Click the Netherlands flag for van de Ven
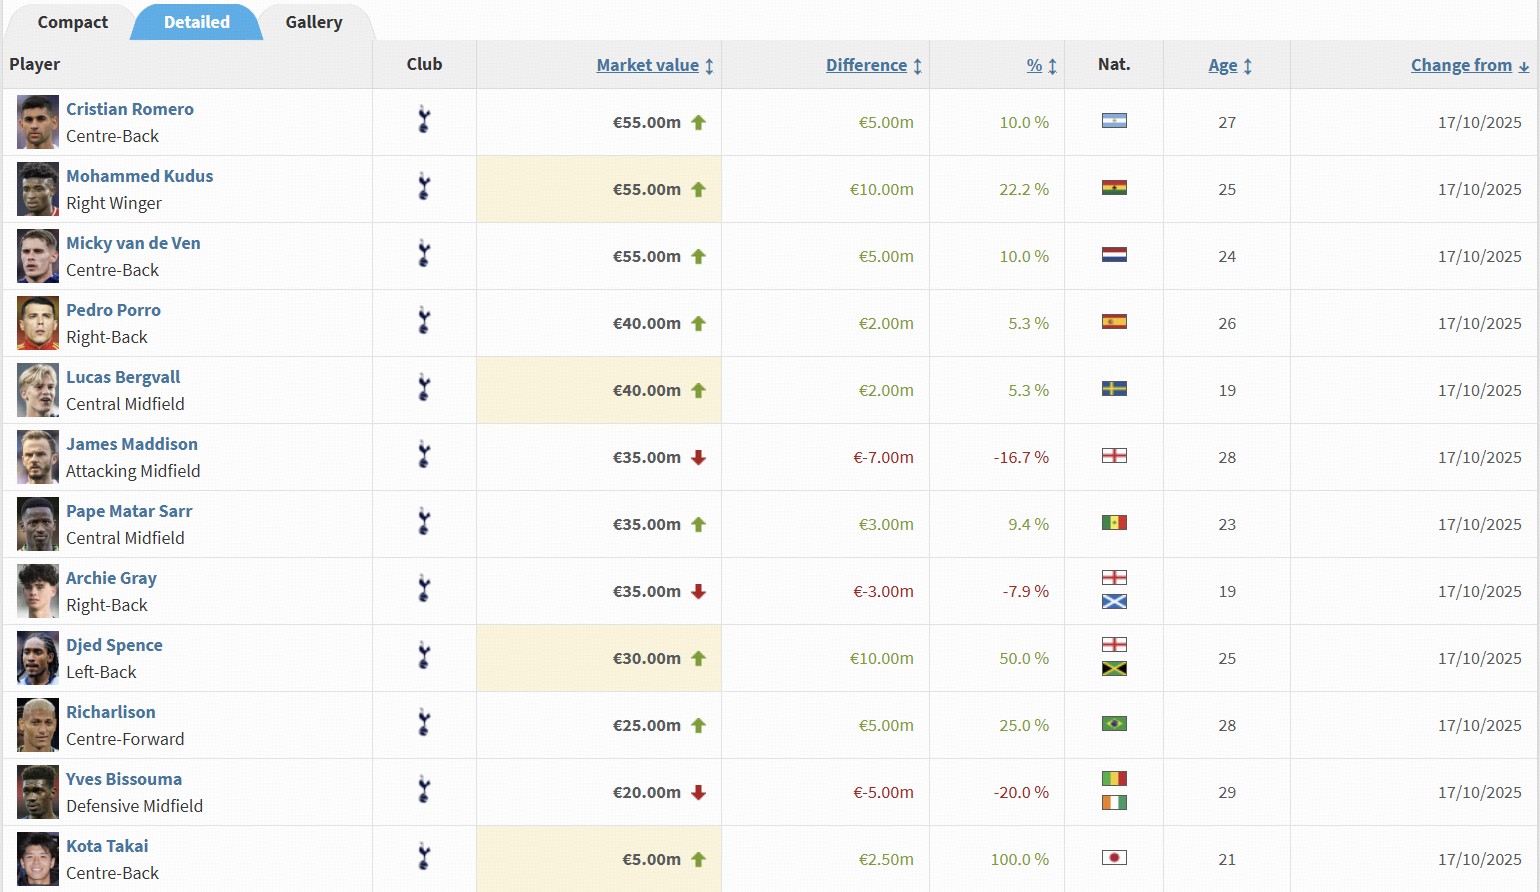The height and width of the screenshot is (892, 1540). (1114, 255)
